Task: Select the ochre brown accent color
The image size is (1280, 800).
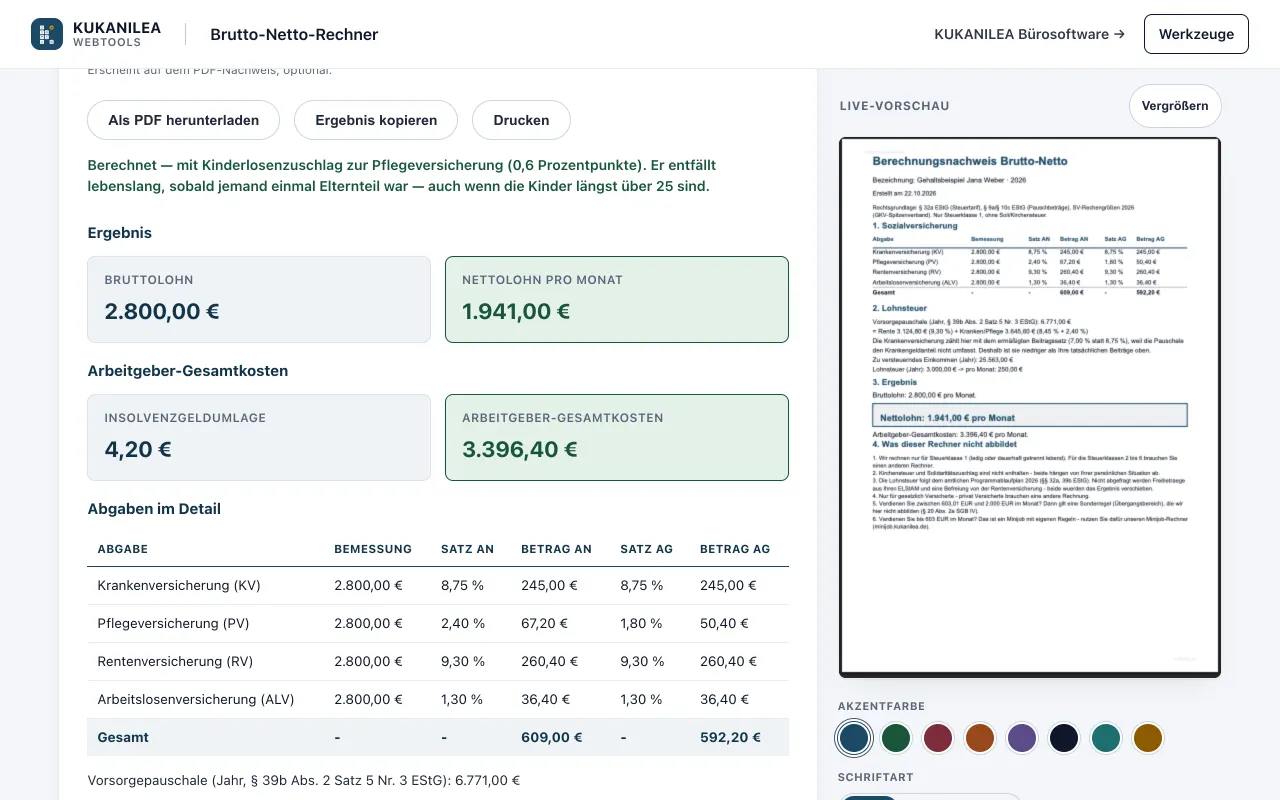Action: (x=1148, y=738)
